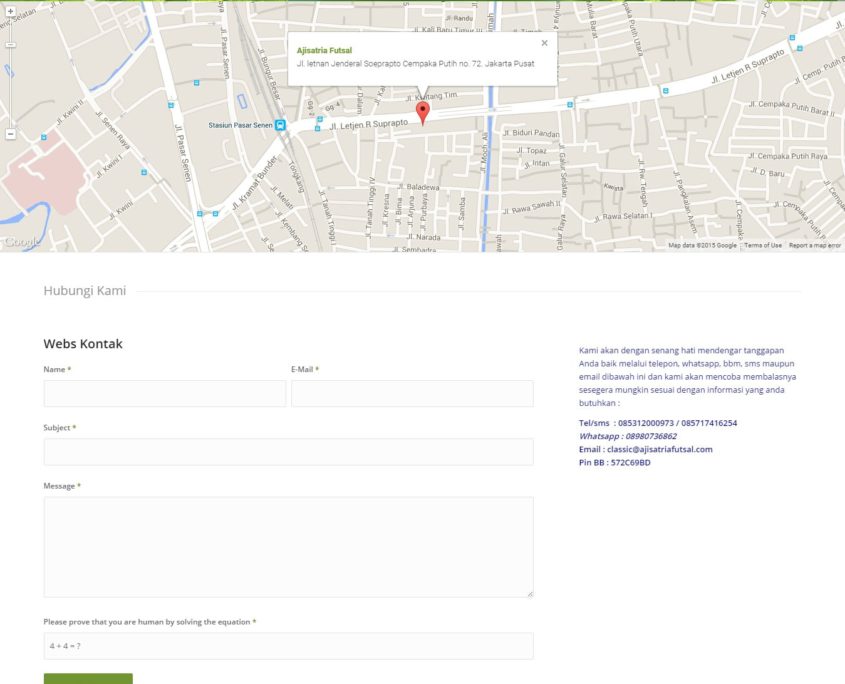Screen dimensions: 845x684
Task: Click the Whatsapp number 08980736862
Action: point(651,436)
